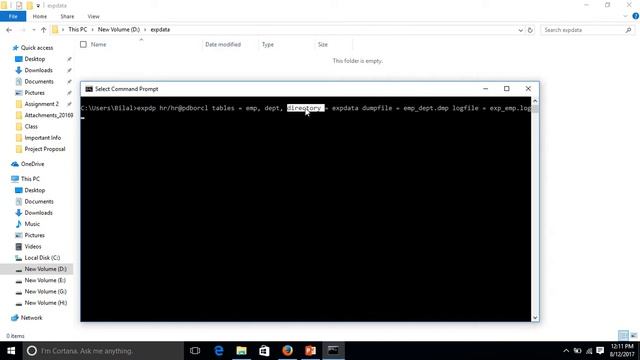
Task: Open pinned Desktop under Quick access
Action: 35,59
